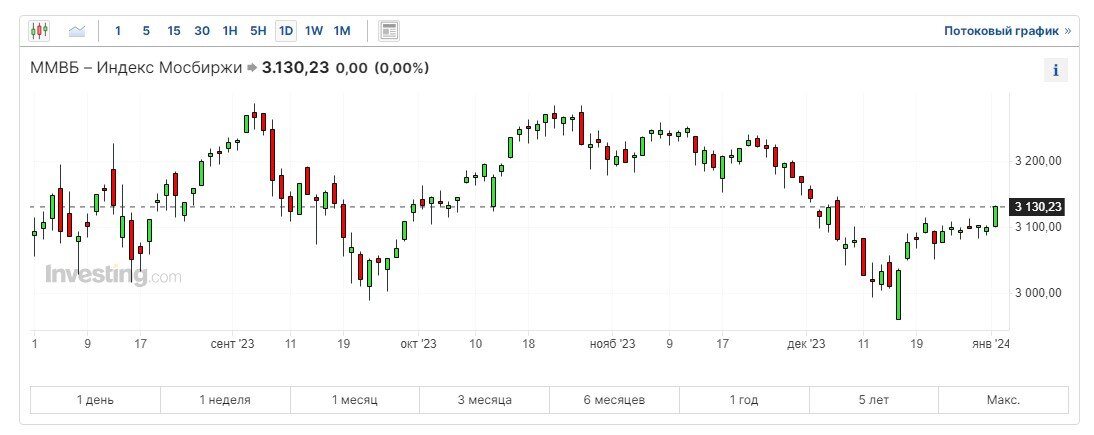
Task: Click the 0,00 (0,00%) change value
Action: [x=382, y=68]
